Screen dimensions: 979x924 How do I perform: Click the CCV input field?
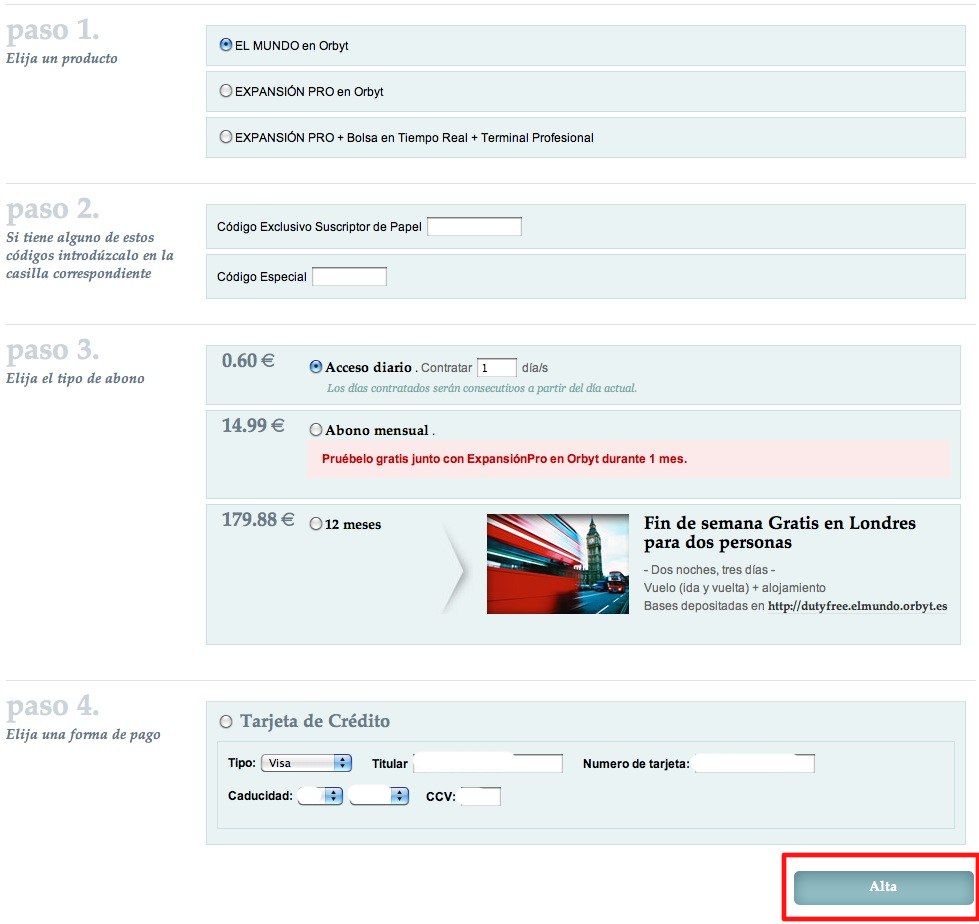[x=480, y=797]
